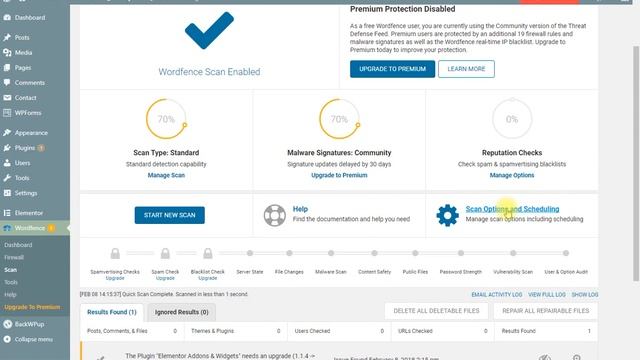The height and width of the screenshot is (360, 640).
Task: Open the Plugins icon in sidebar
Action: click(7, 148)
